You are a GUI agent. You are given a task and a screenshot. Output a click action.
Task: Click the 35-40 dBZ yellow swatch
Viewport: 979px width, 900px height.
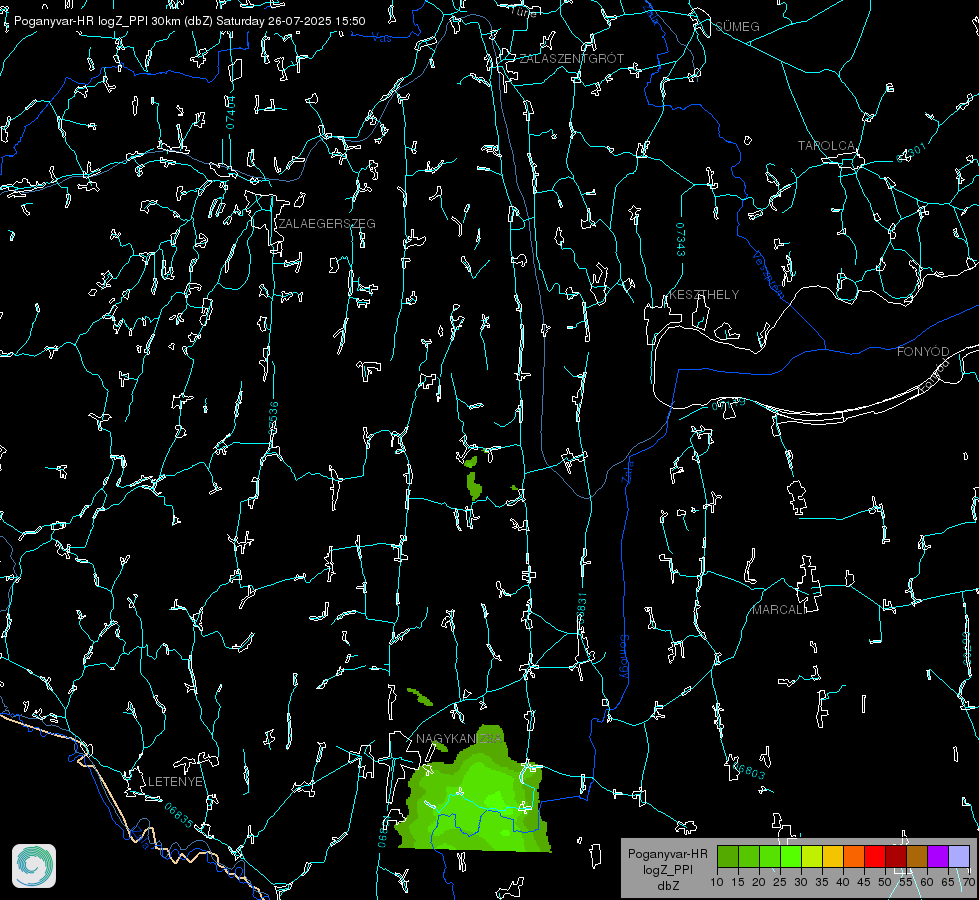point(833,856)
